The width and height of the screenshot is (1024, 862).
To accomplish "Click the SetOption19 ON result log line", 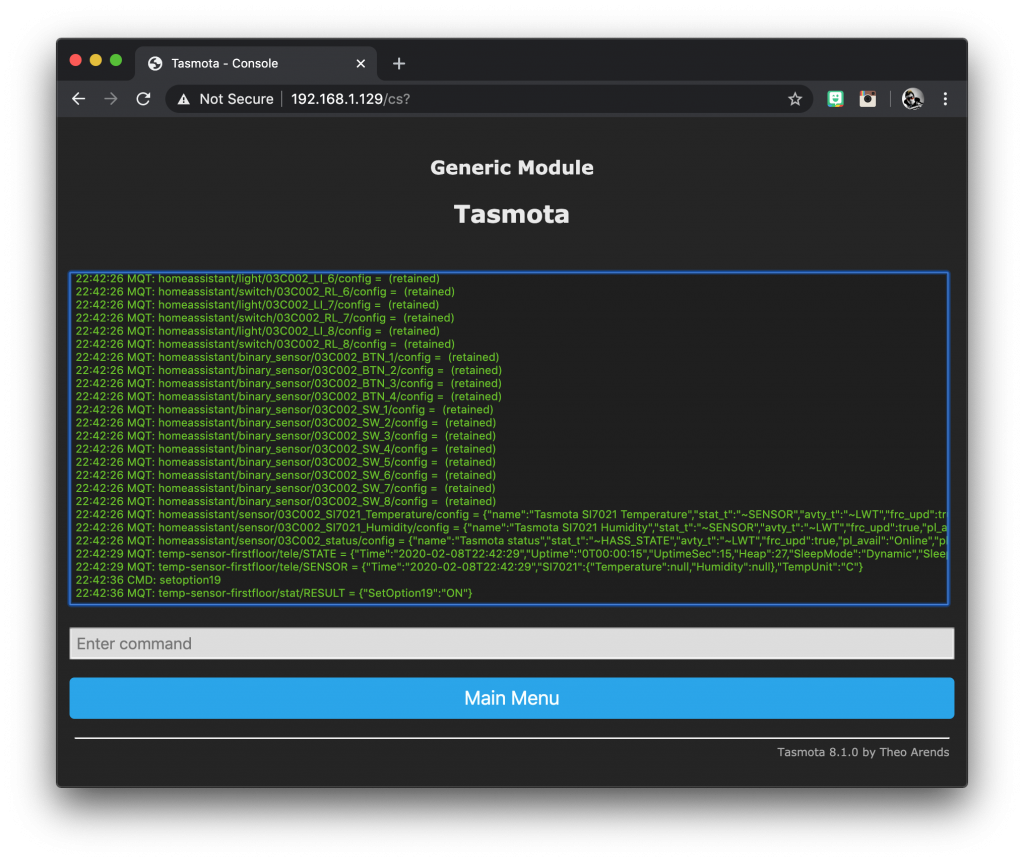I will 274,593.
